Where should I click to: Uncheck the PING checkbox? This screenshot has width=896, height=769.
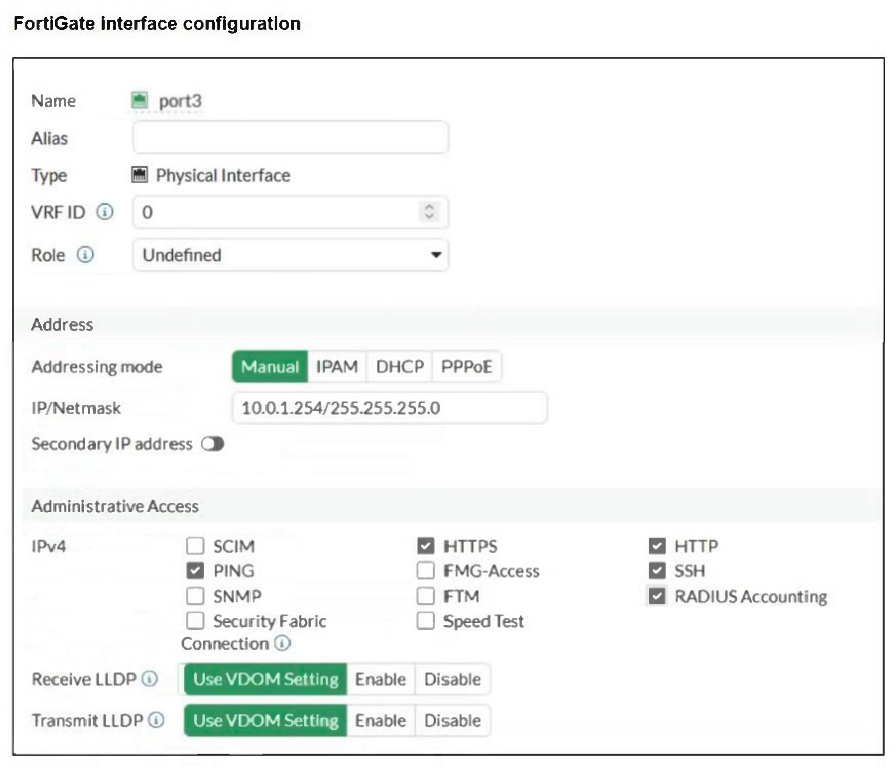195,571
